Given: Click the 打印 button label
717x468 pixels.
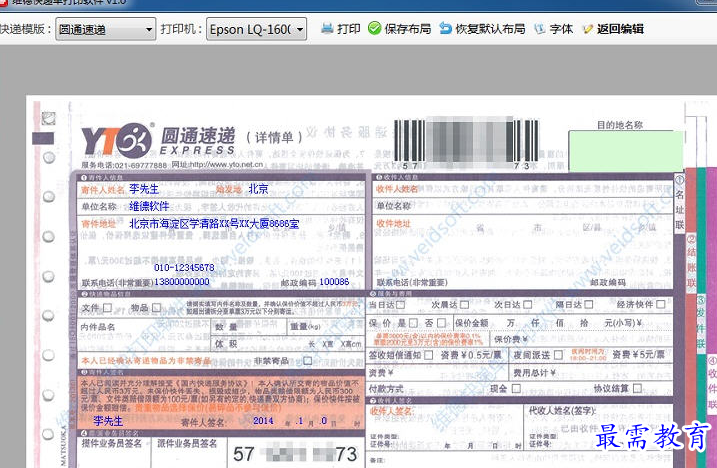Looking at the screenshot, I should [x=349, y=29].
